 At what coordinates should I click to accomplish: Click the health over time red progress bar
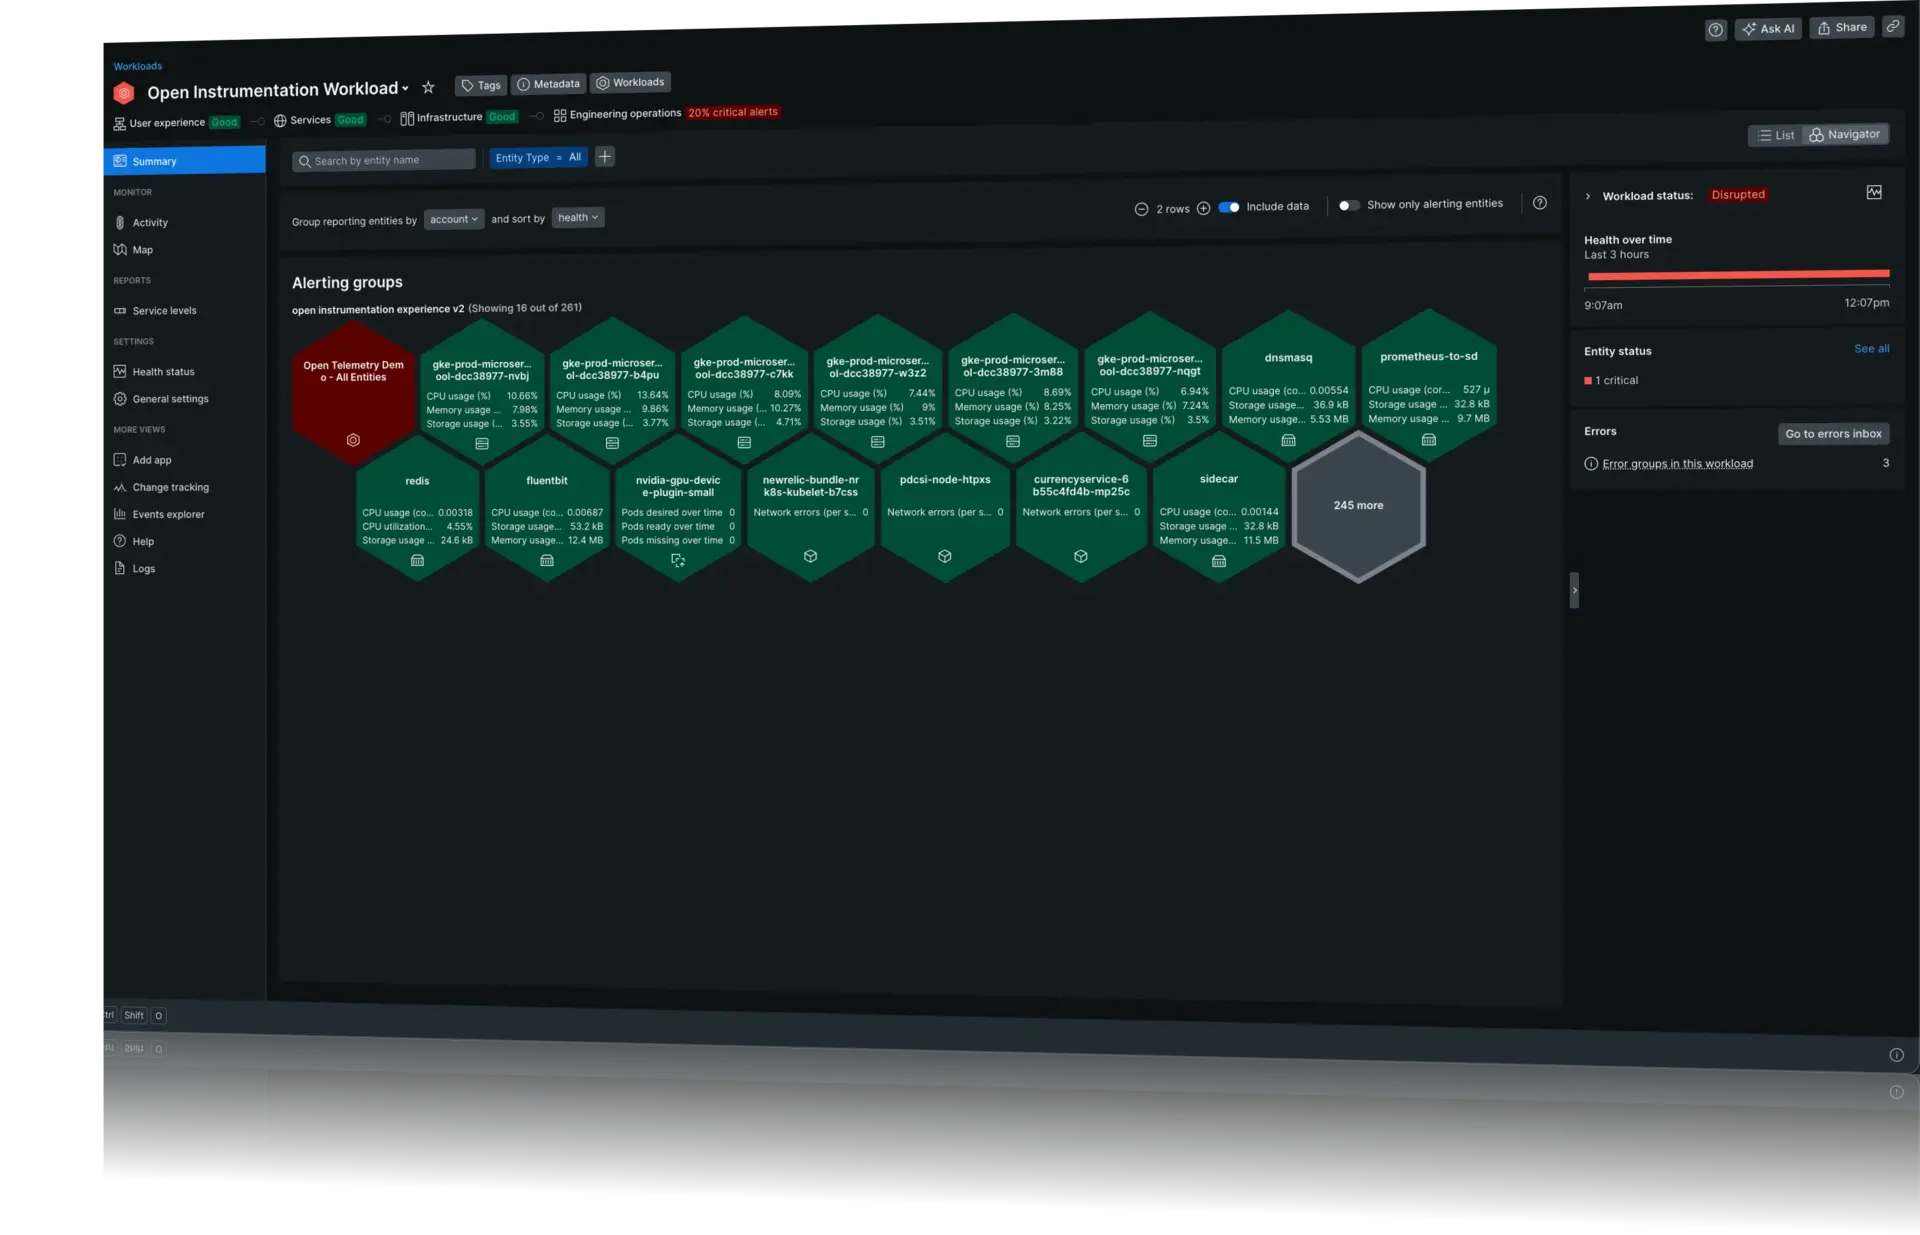click(x=1737, y=277)
